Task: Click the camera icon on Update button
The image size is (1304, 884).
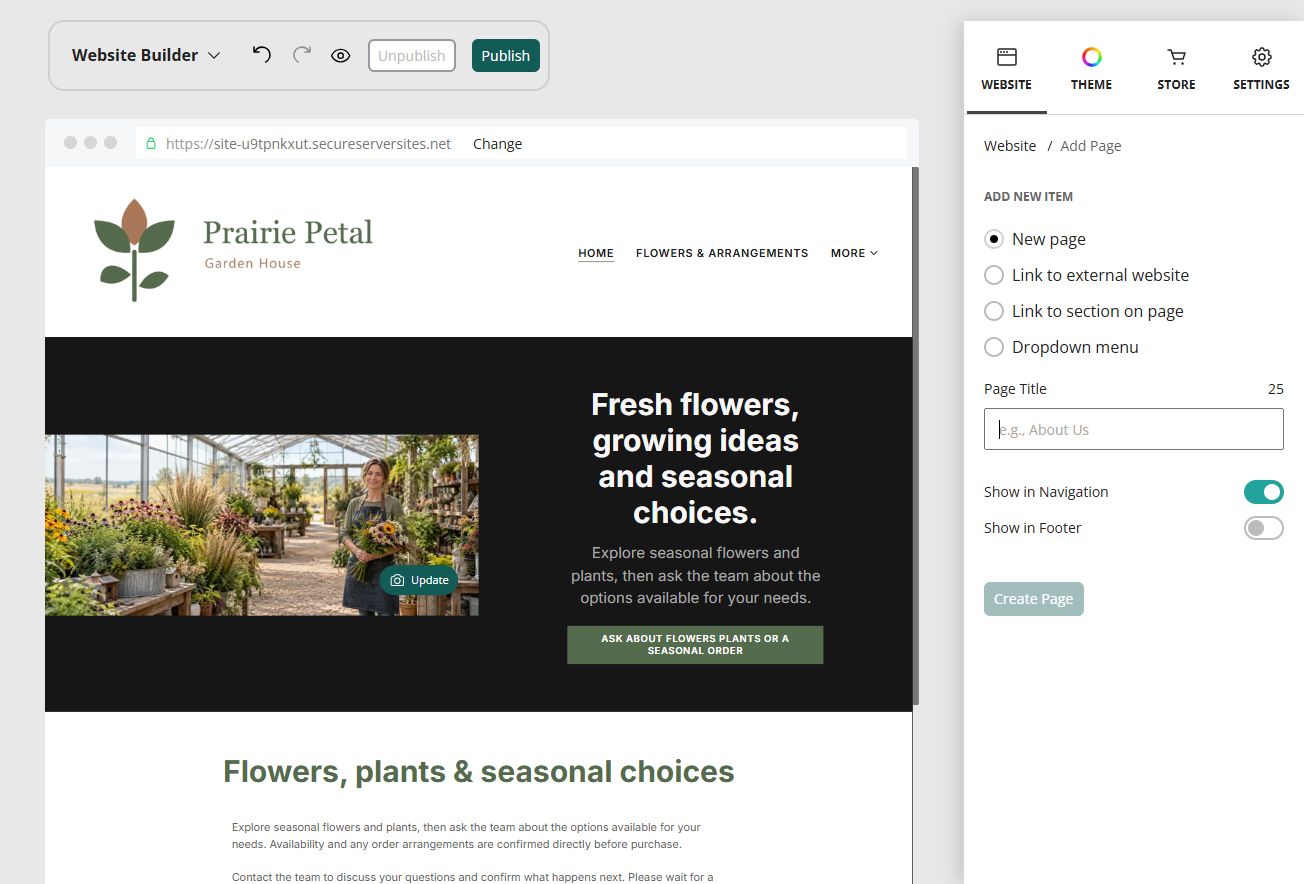Action: click(397, 580)
